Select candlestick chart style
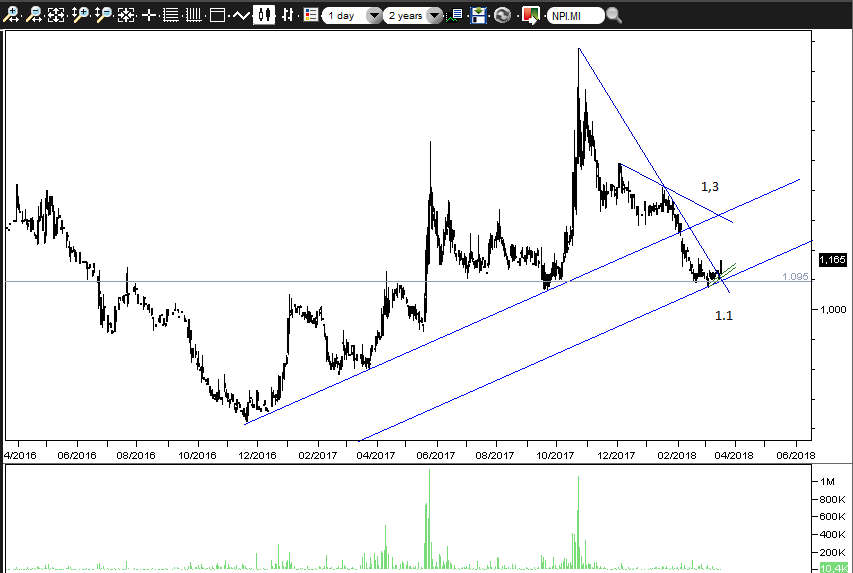853x573 pixels. pos(264,15)
